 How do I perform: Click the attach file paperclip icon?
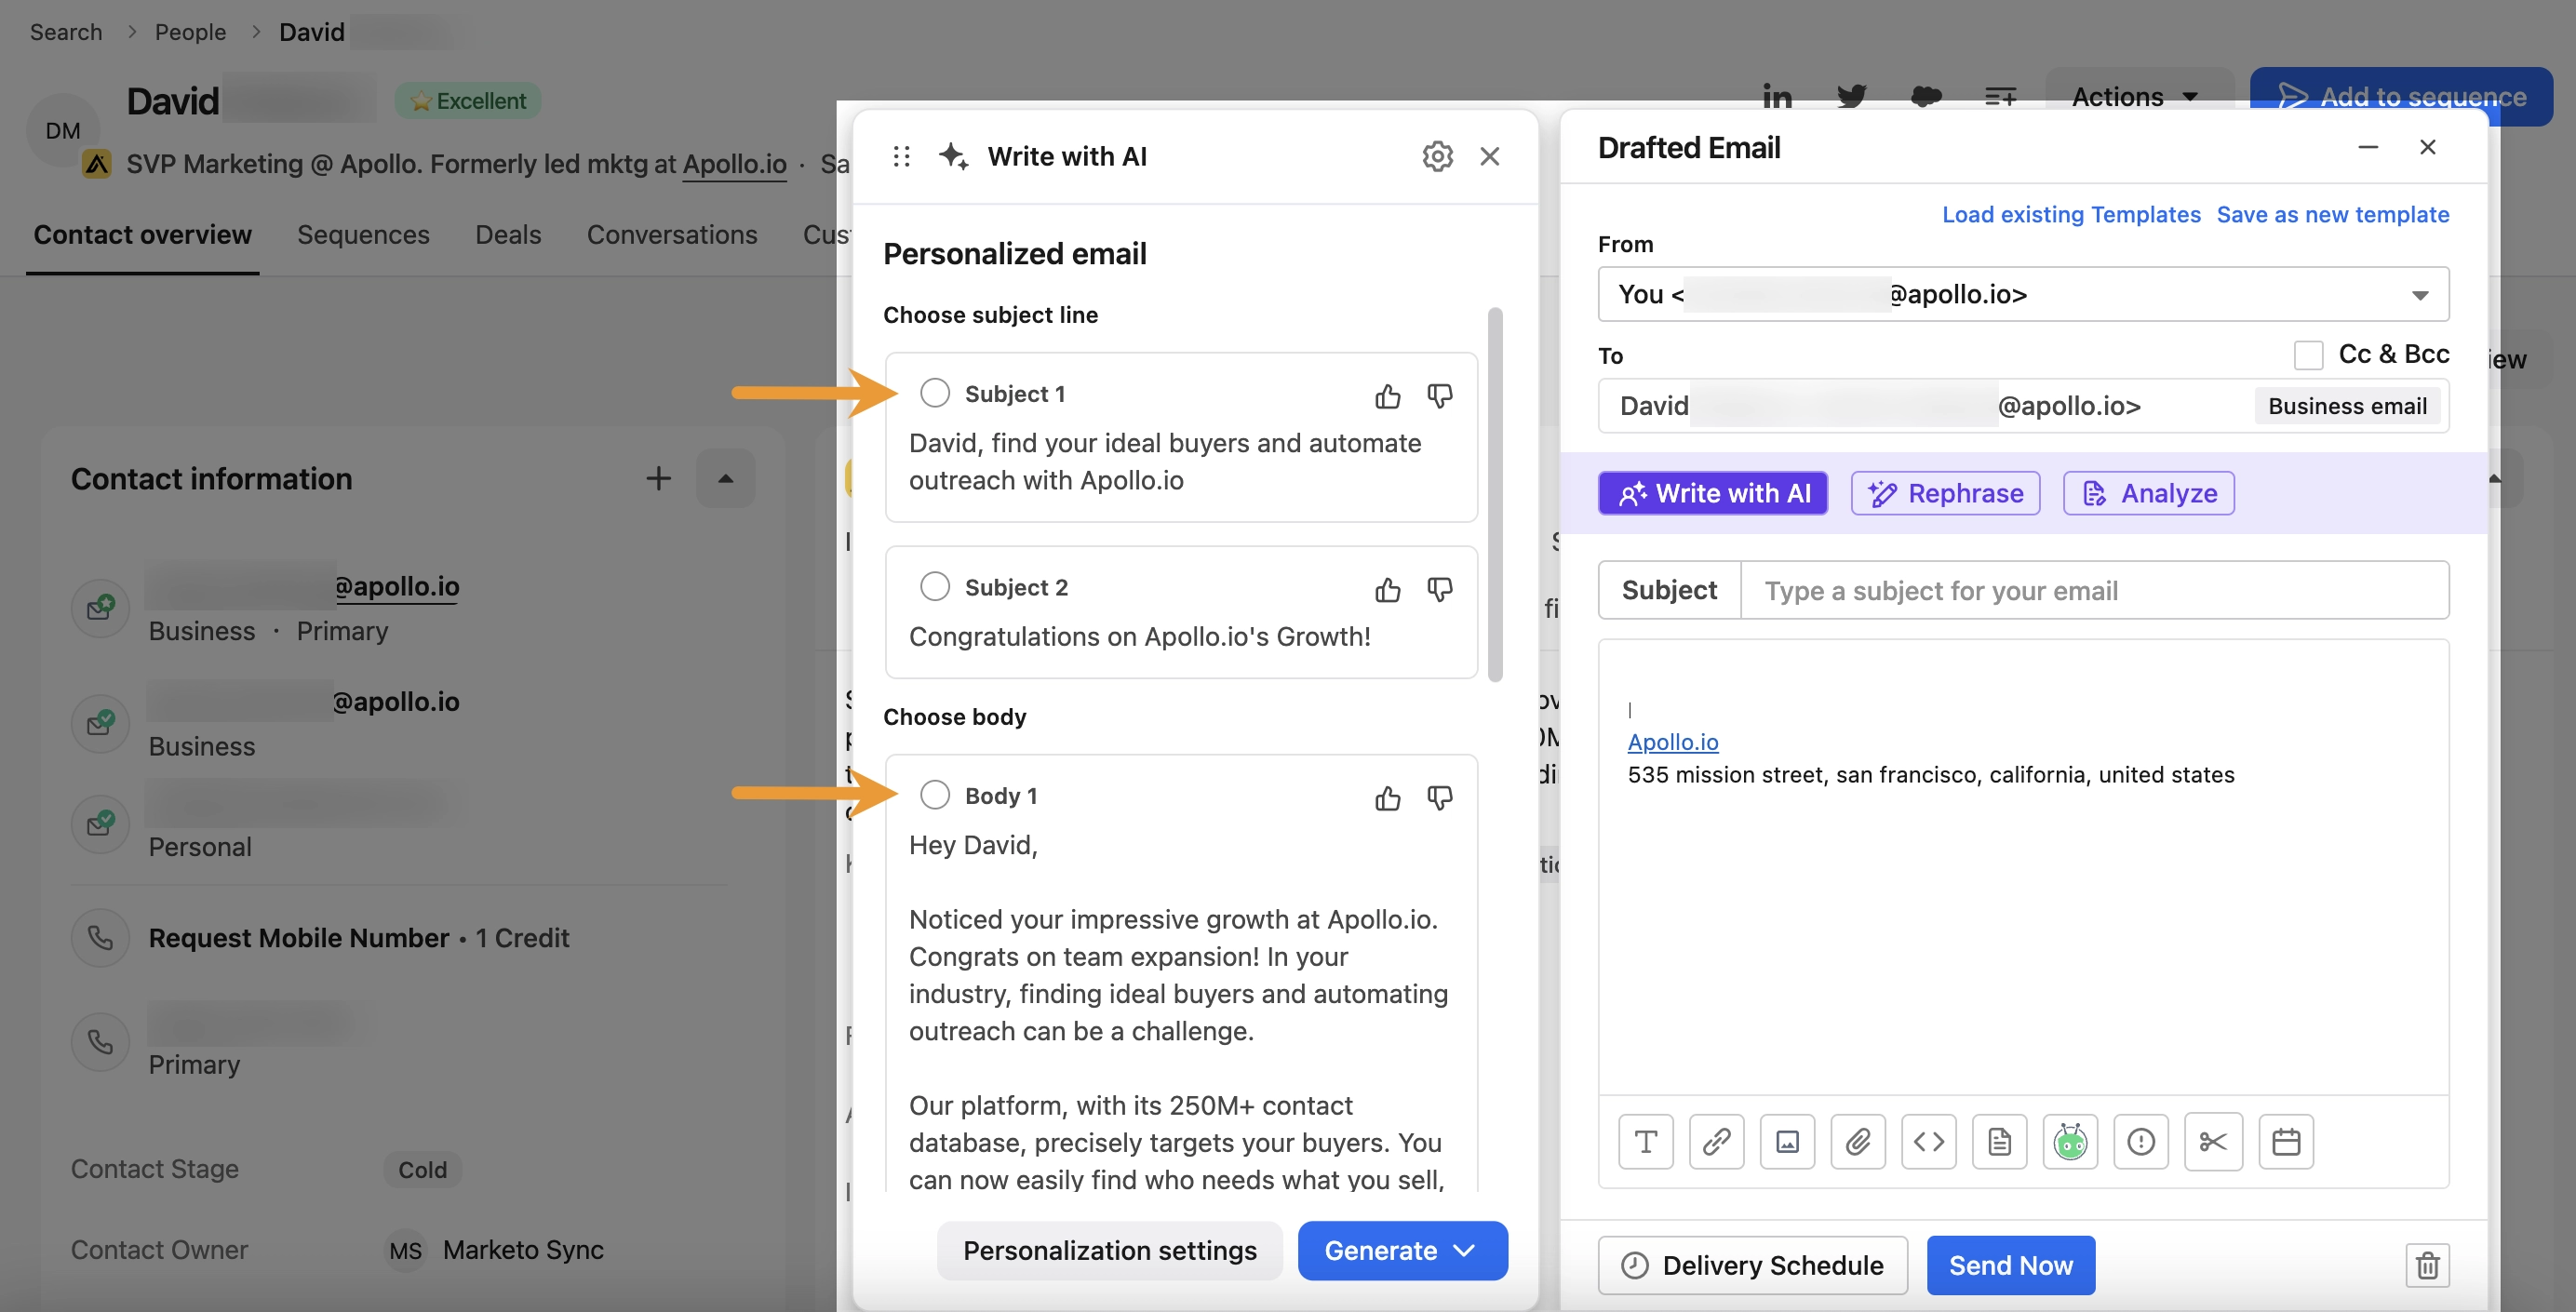point(1857,1141)
